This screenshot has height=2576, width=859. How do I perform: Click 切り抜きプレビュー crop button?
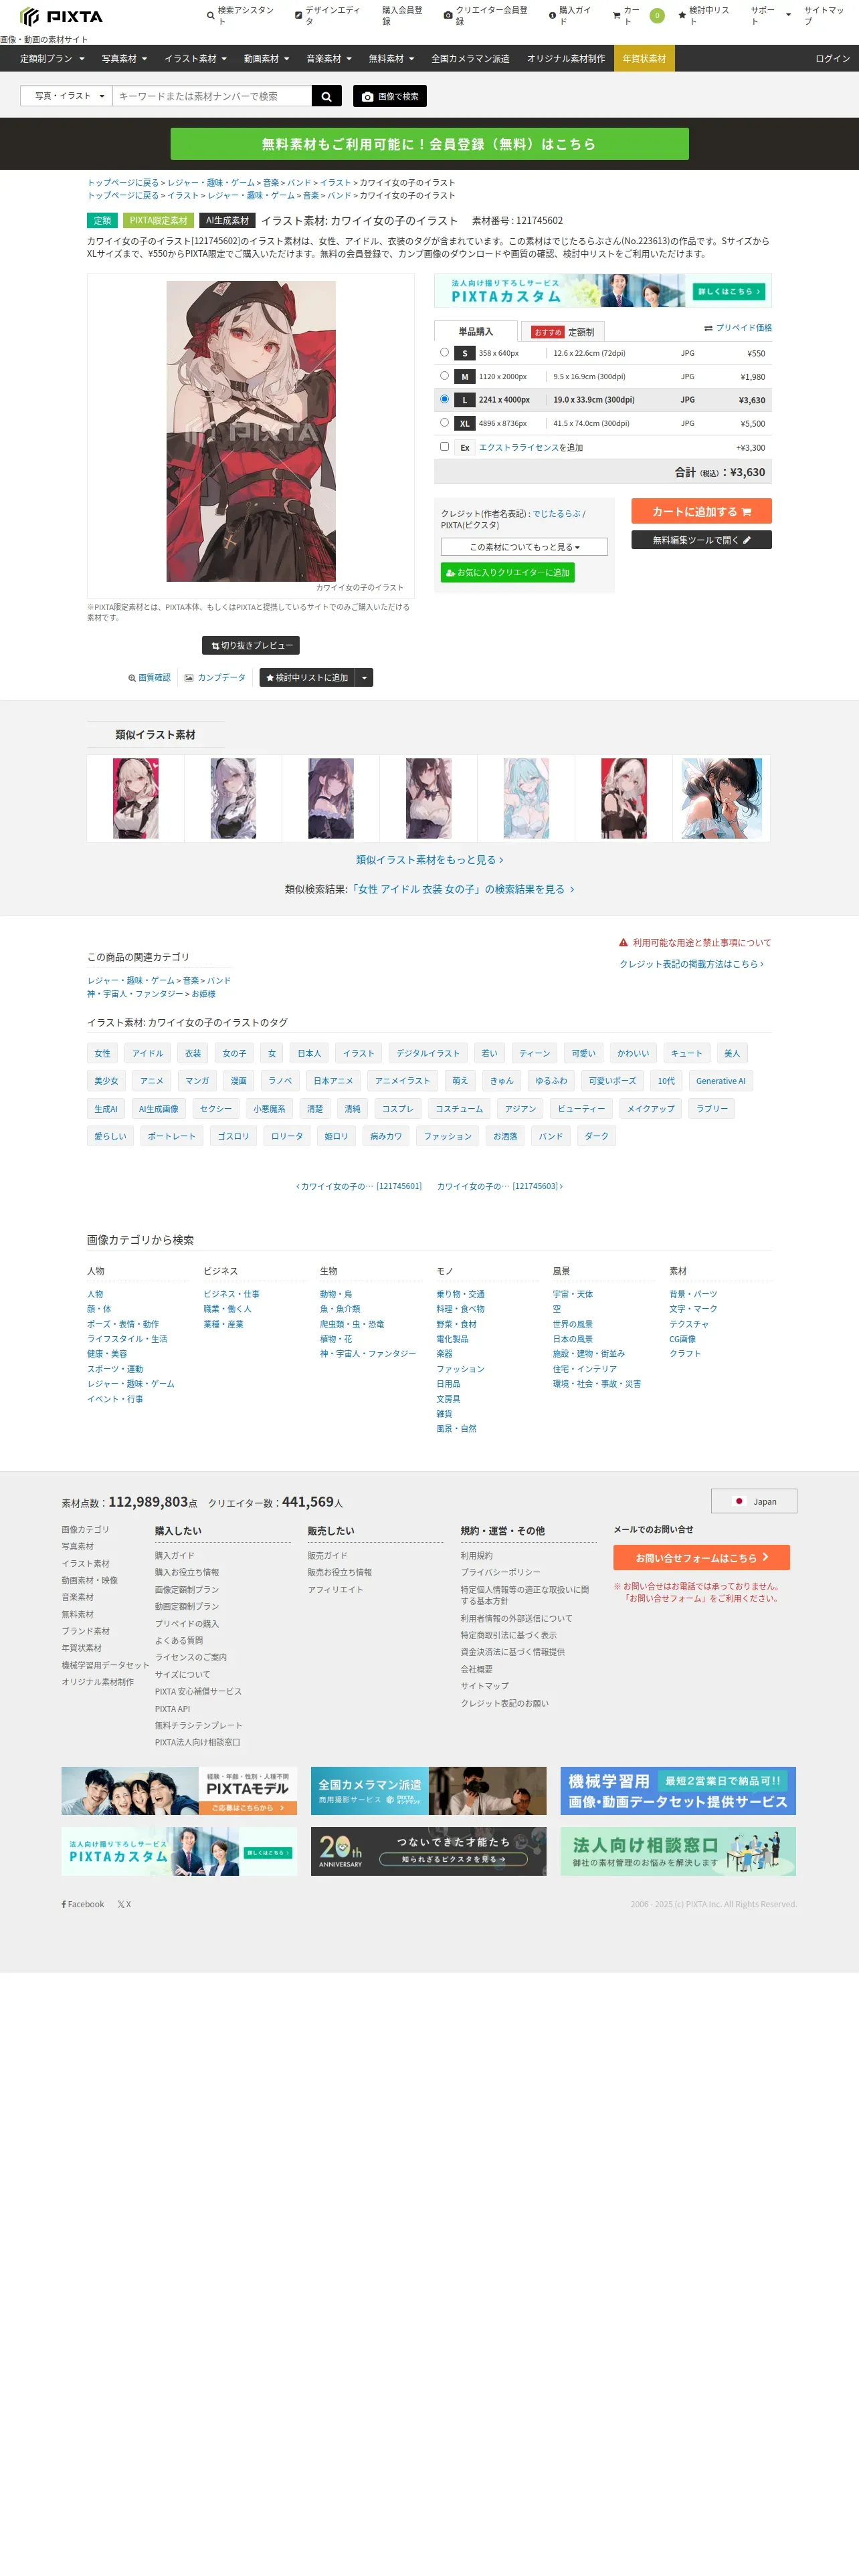251,646
